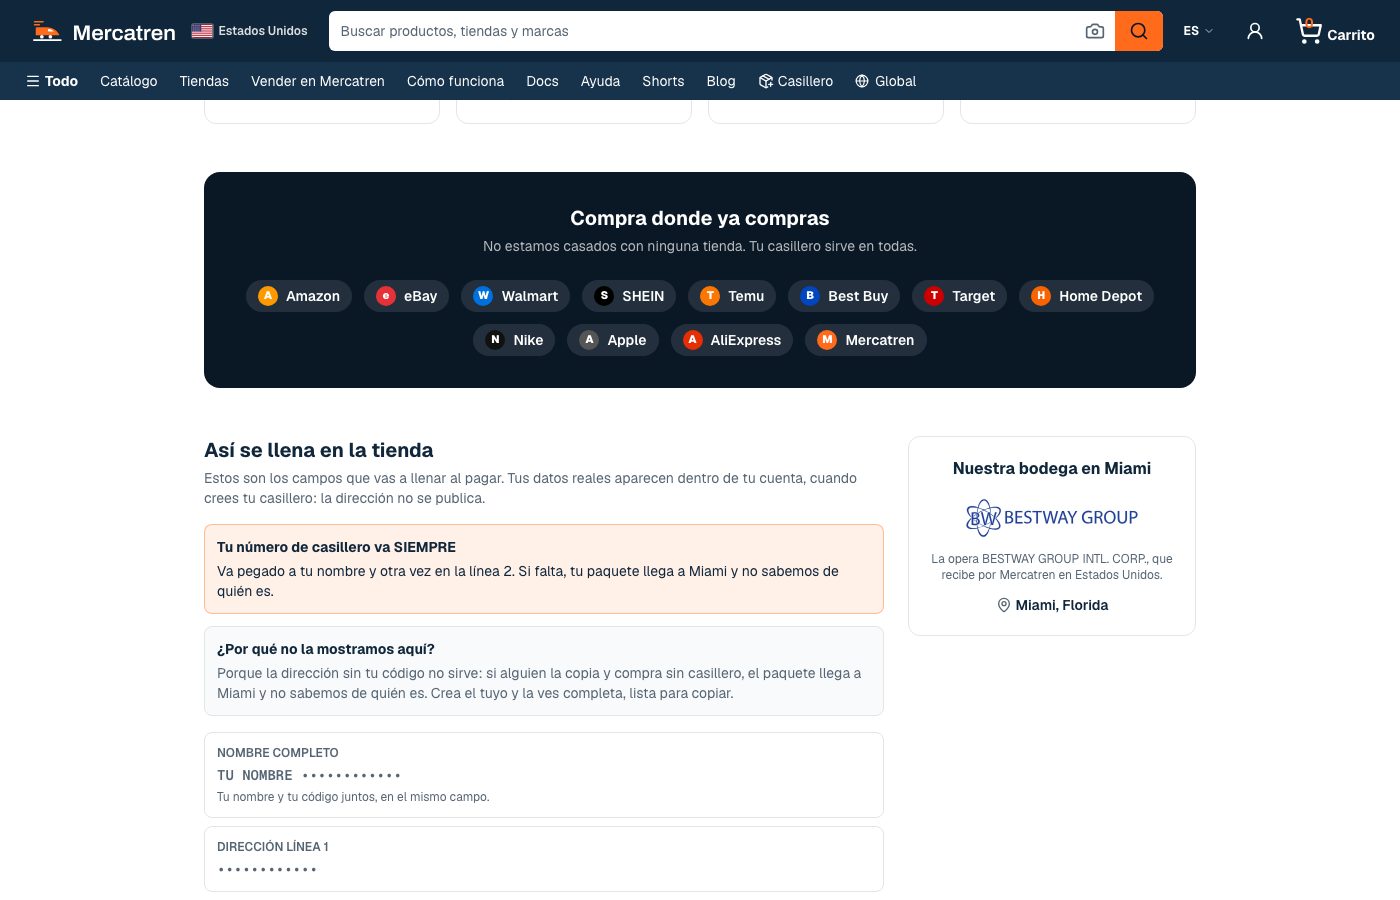Image resolution: width=1400 pixels, height=900 pixels.
Task: Click the AliExpress badge icon
Action: [x=692, y=340]
